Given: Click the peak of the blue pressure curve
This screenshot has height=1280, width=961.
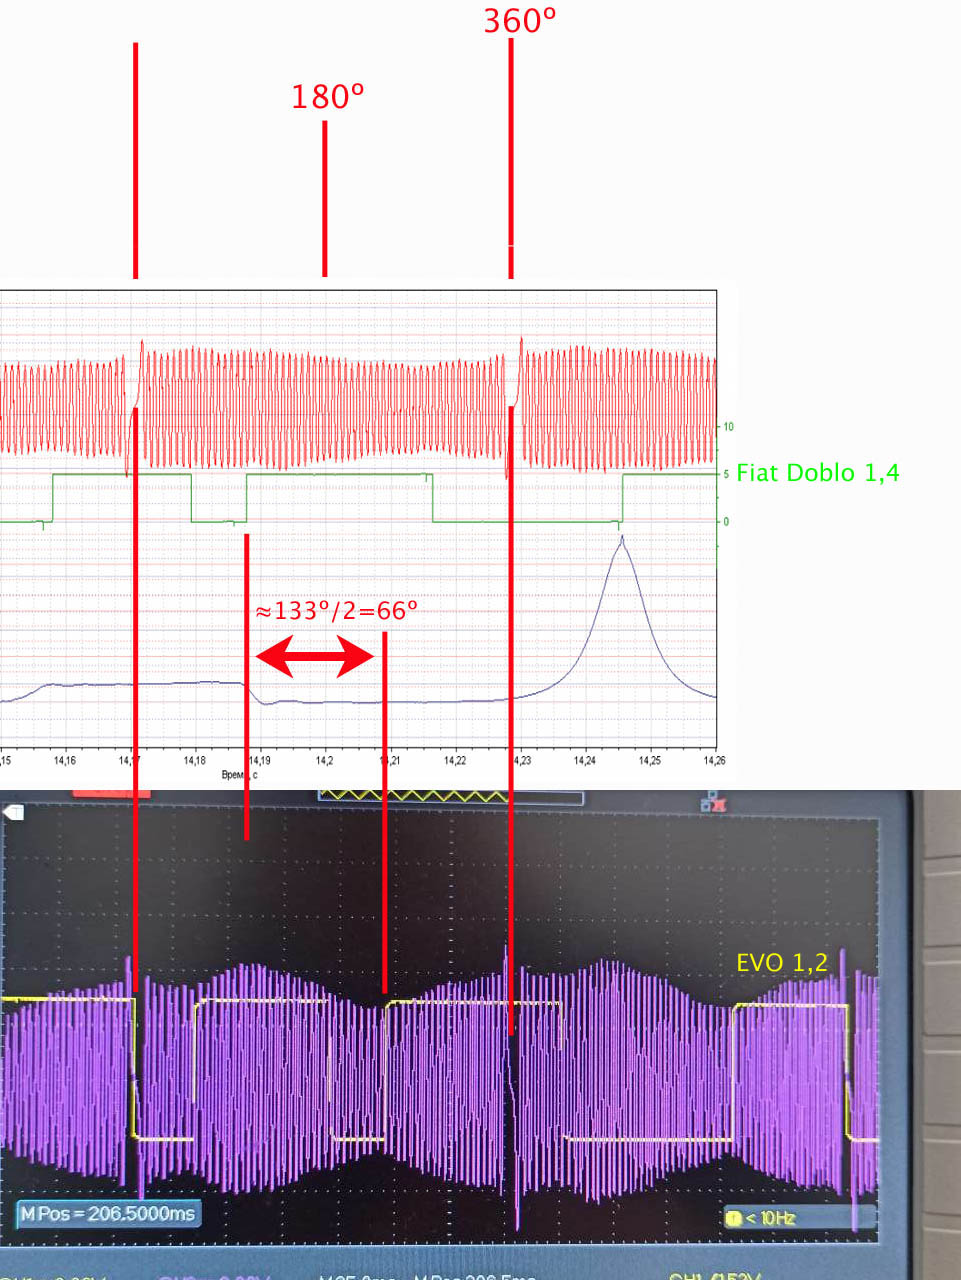Looking at the screenshot, I should pos(622,540).
